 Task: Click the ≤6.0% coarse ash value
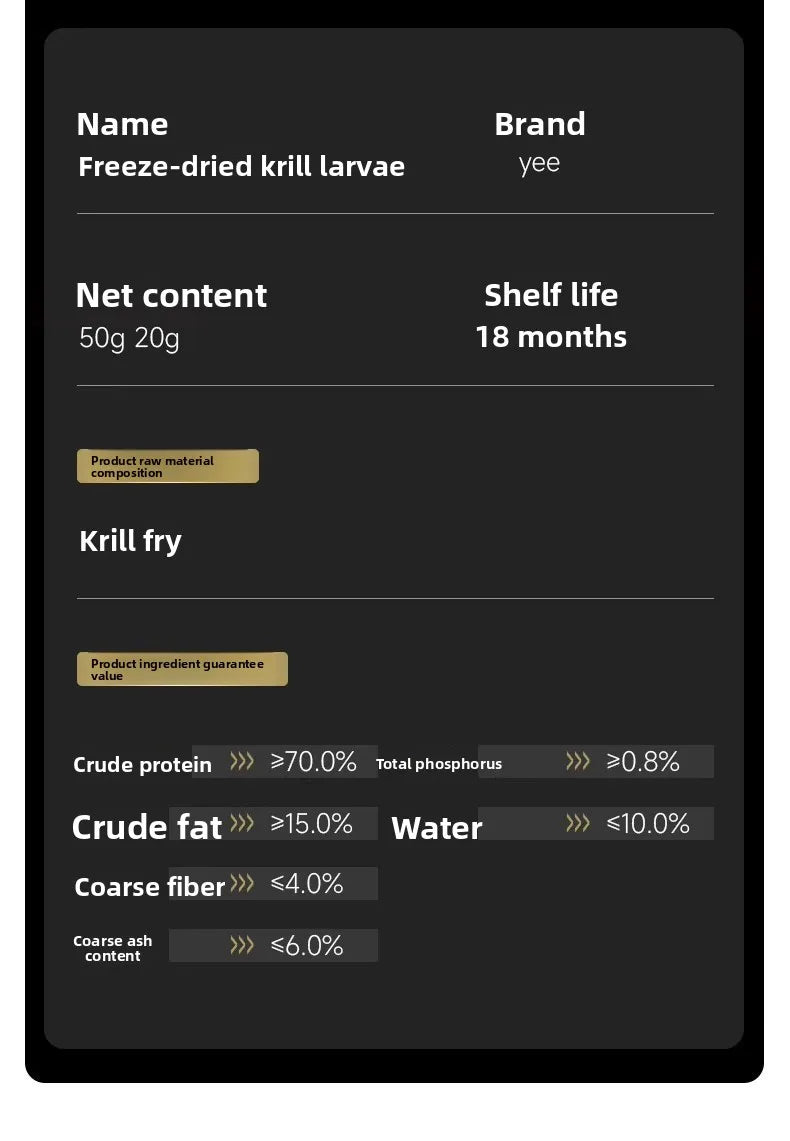tap(307, 946)
